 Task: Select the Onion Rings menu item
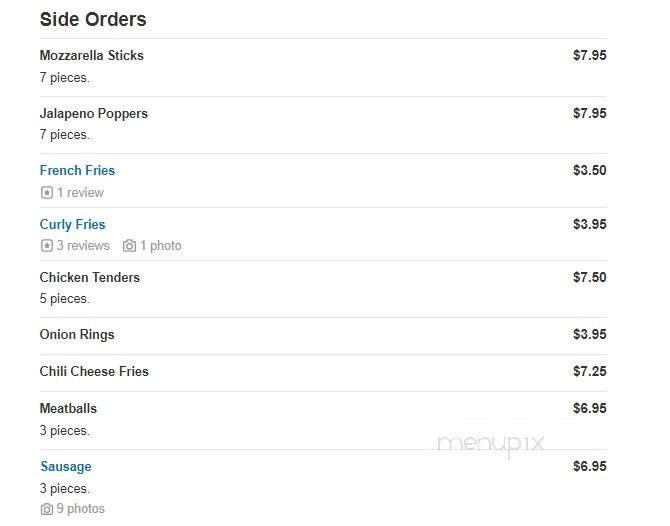click(x=77, y=334)
